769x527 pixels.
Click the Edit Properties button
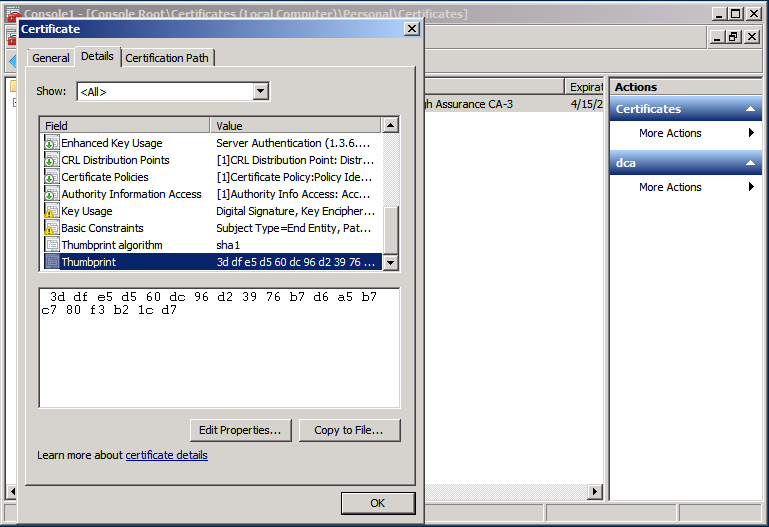tap(240, 430)
